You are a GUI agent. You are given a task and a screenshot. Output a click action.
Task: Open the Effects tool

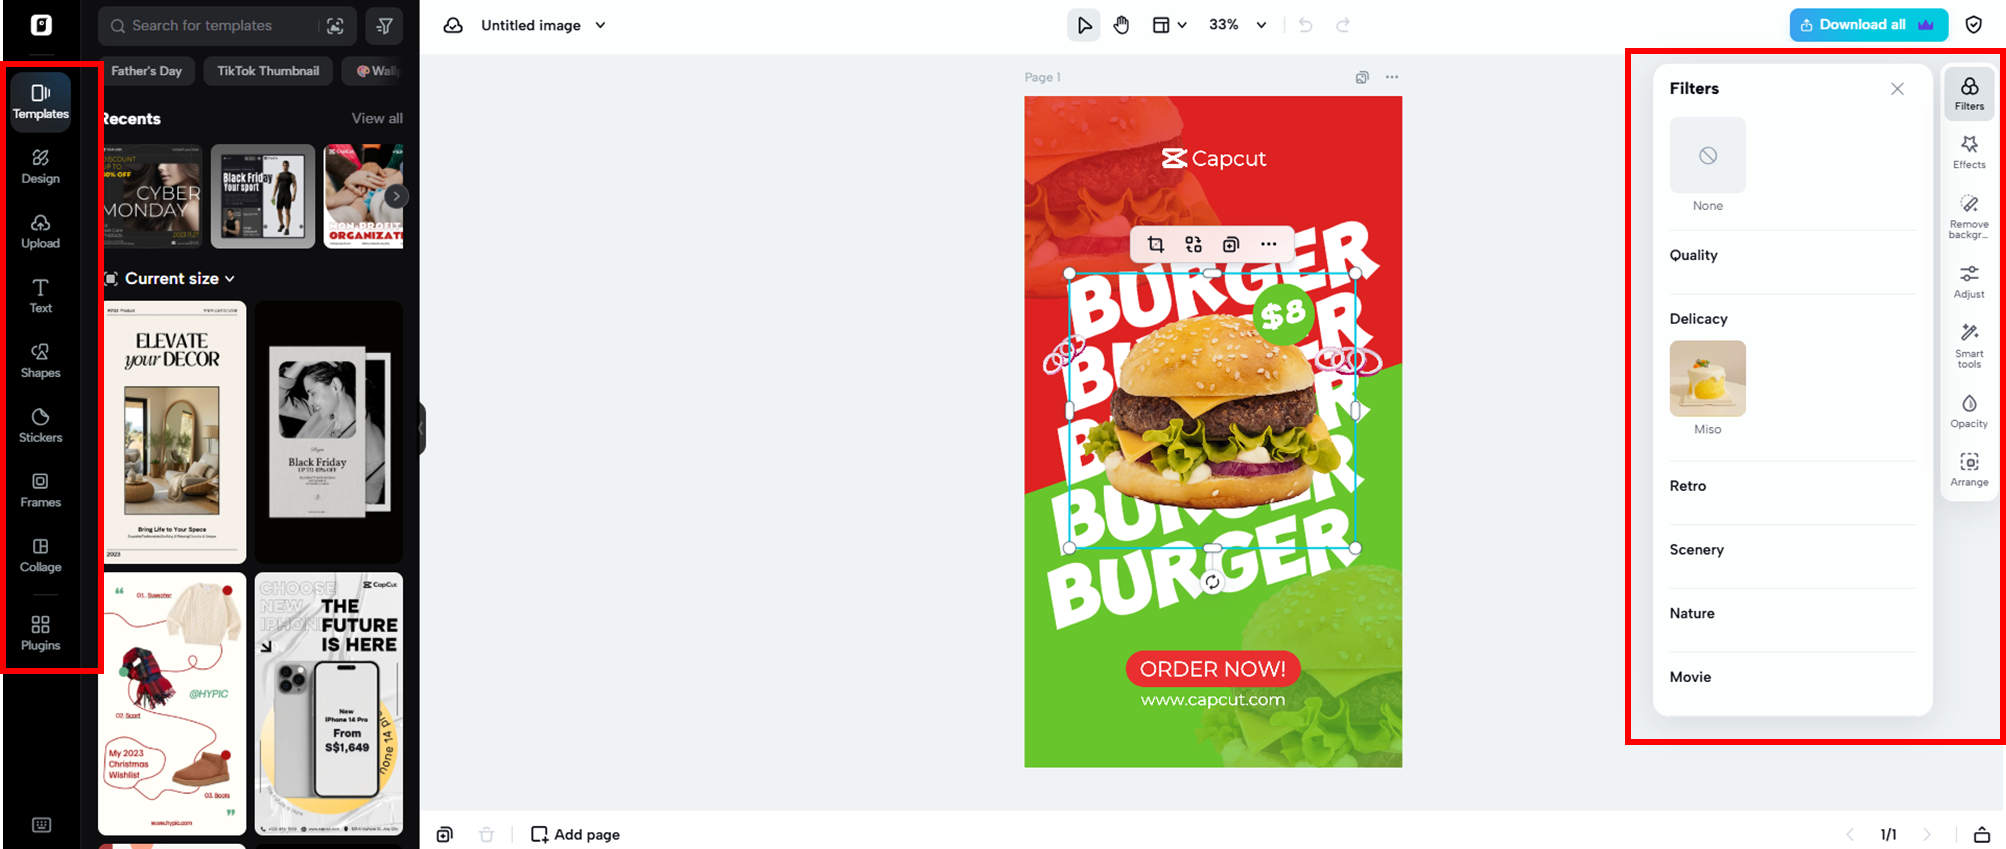(1969, 152)
